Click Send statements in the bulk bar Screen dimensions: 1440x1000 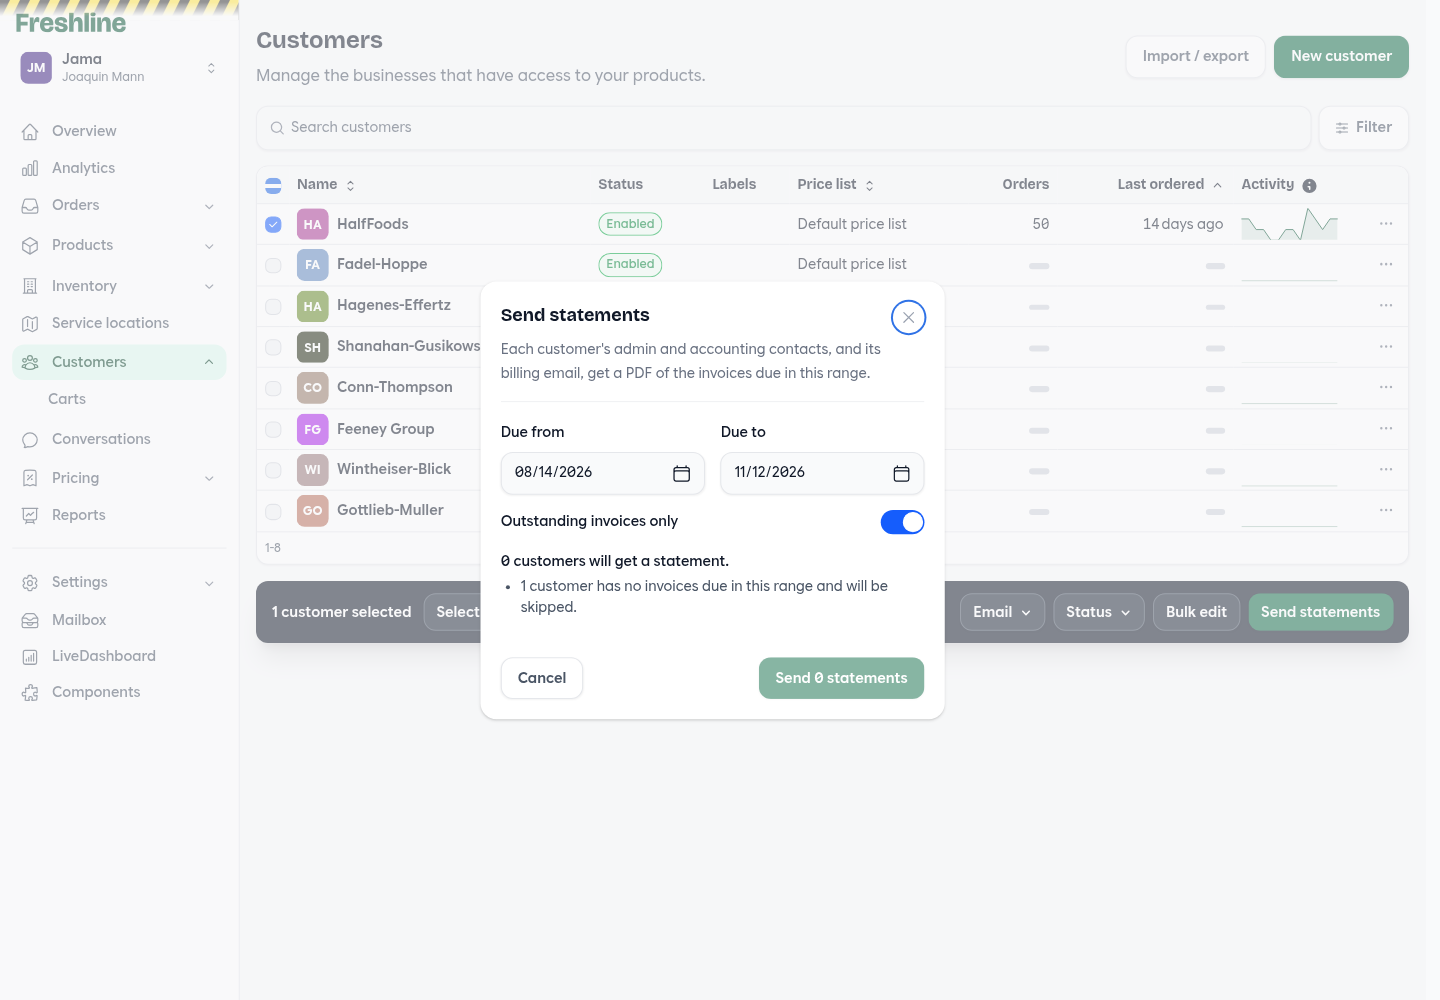(1320, 612)
